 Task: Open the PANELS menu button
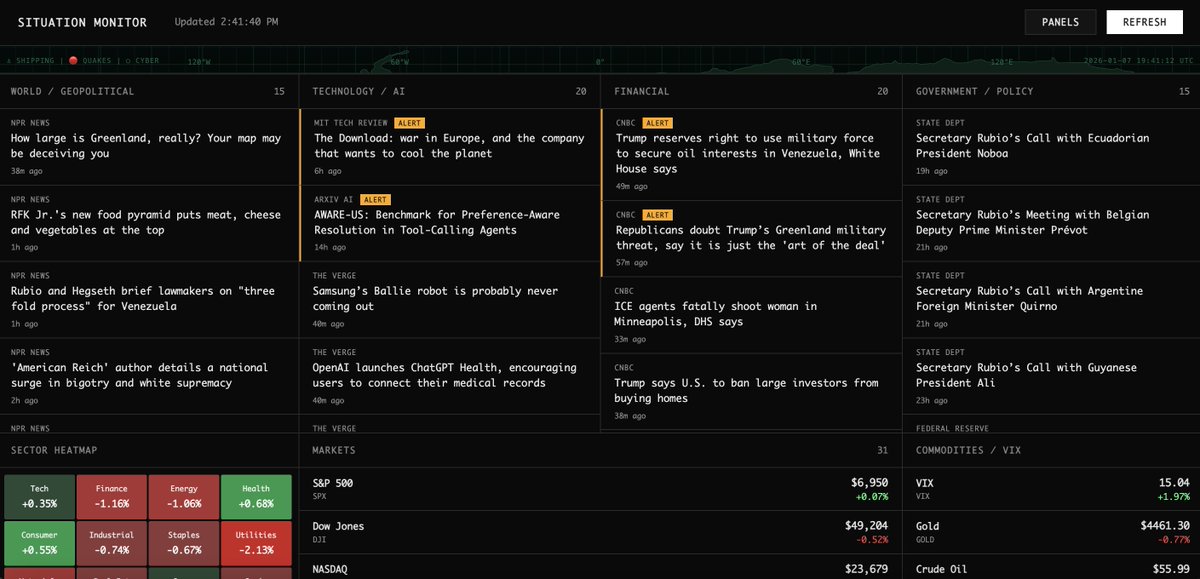click(1060, 22)
